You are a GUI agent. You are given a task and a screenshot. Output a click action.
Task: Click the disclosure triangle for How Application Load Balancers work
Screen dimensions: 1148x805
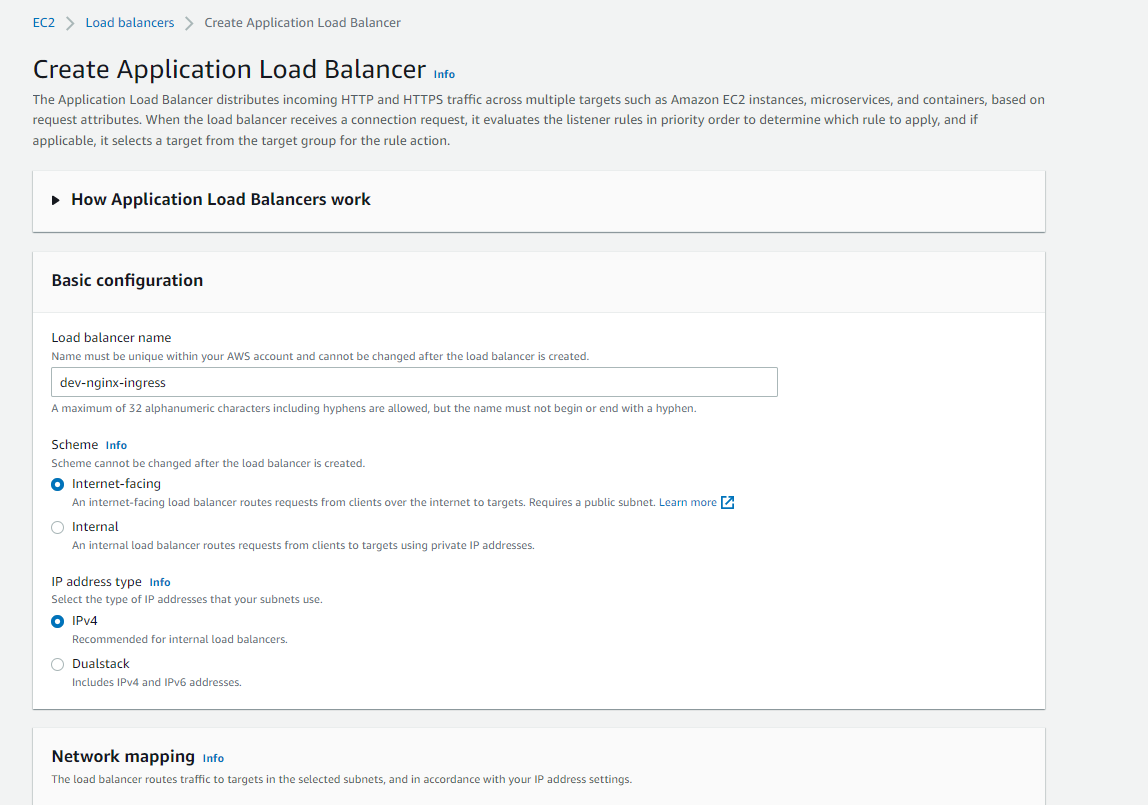tap(56, 200)
